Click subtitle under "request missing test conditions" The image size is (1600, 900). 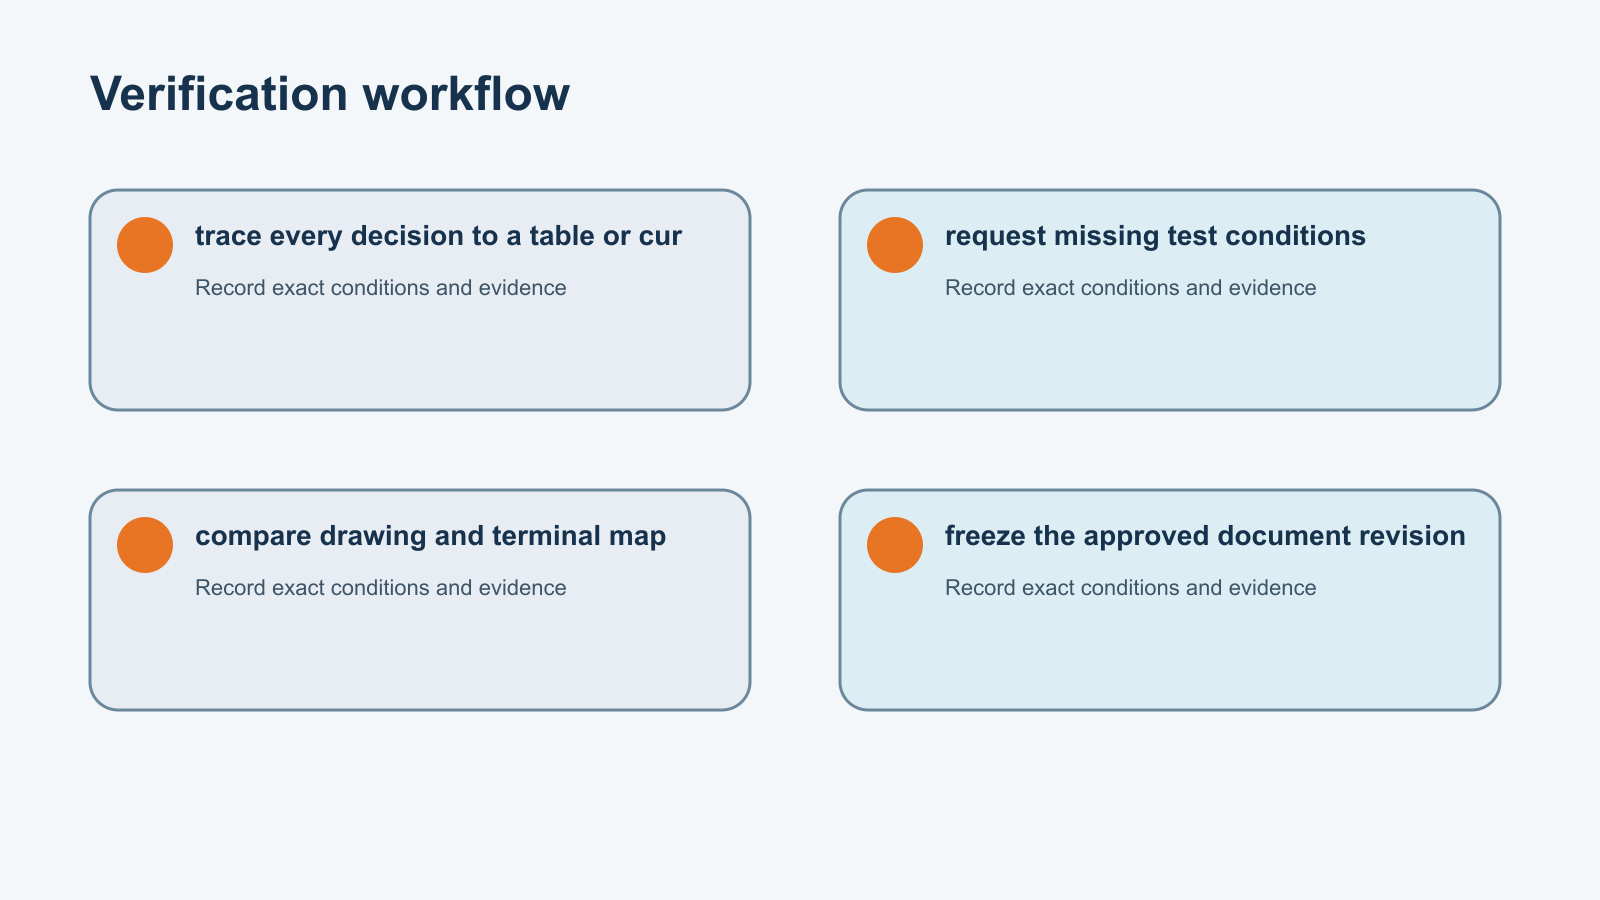coord(1130,288)
